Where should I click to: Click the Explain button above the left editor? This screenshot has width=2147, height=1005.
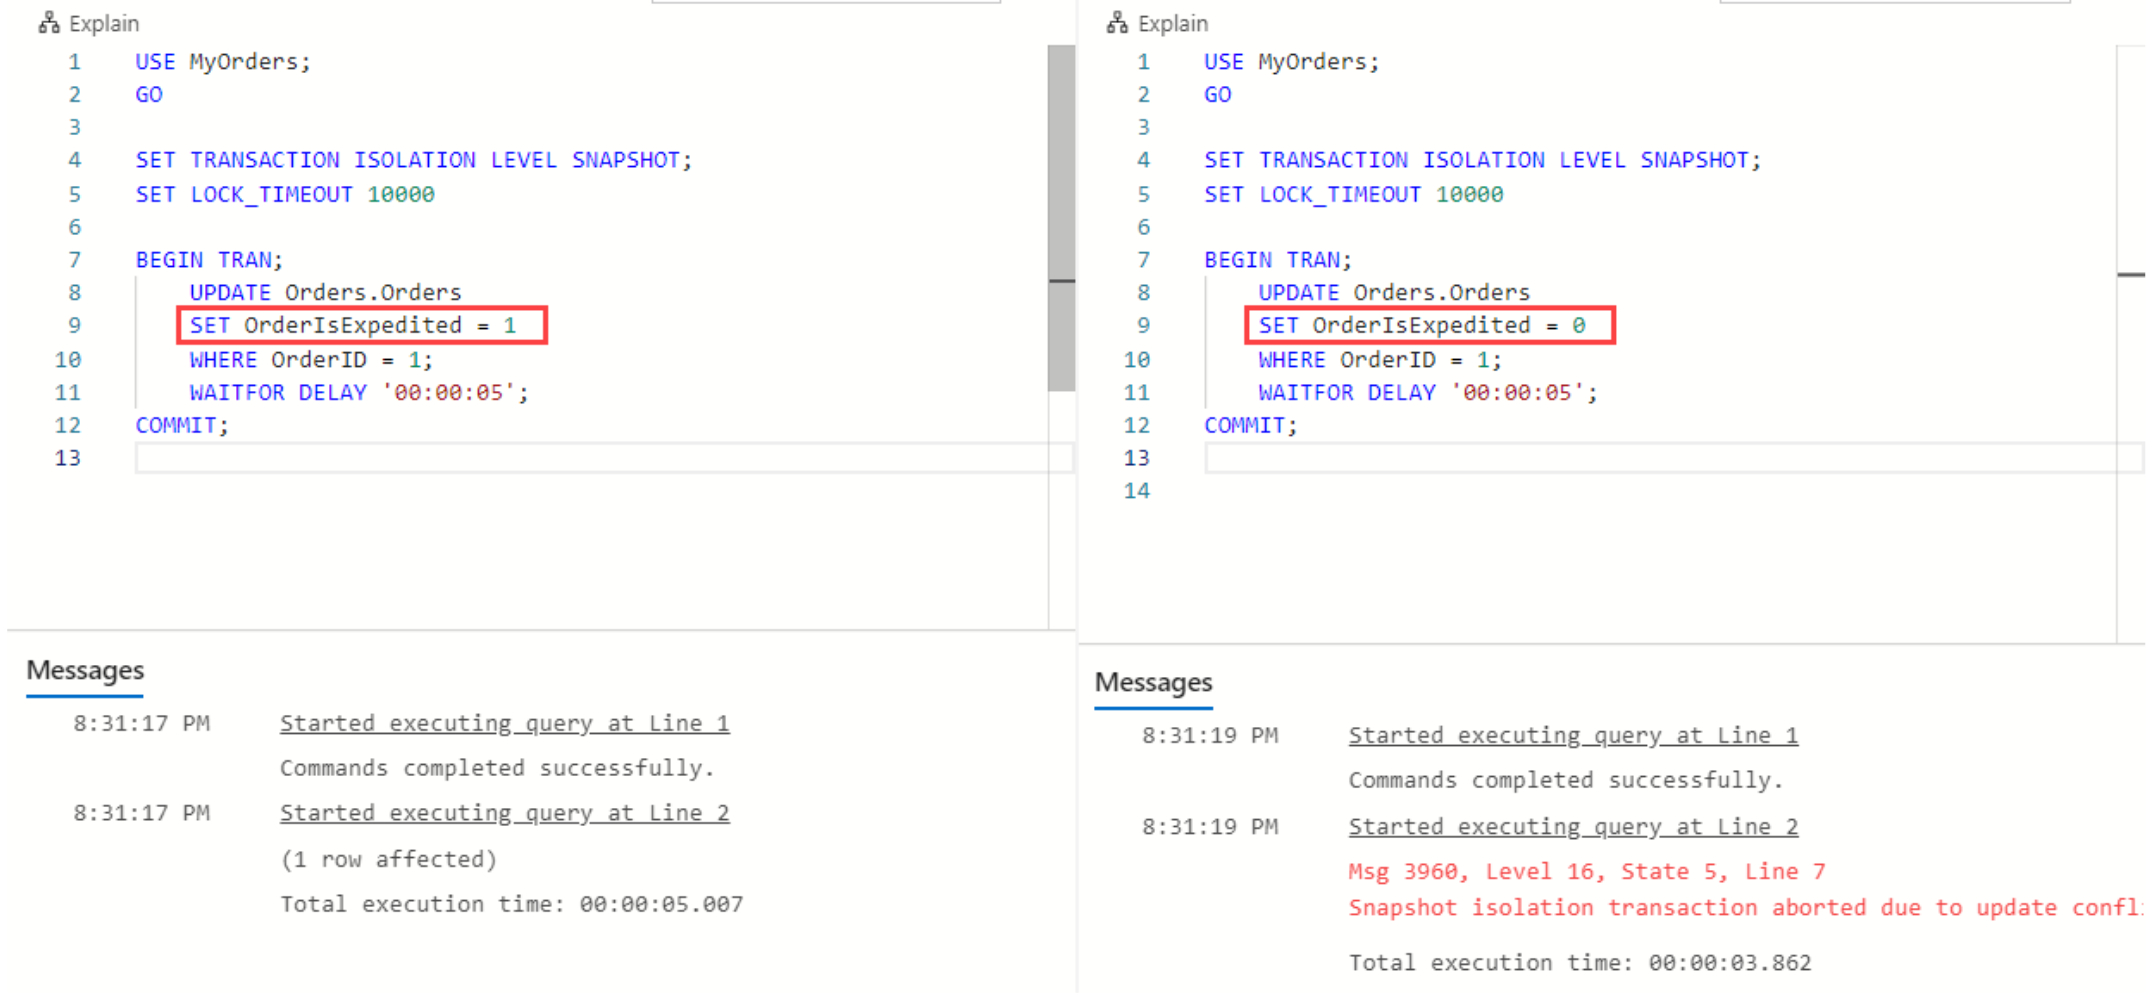[x=89, y=23]
